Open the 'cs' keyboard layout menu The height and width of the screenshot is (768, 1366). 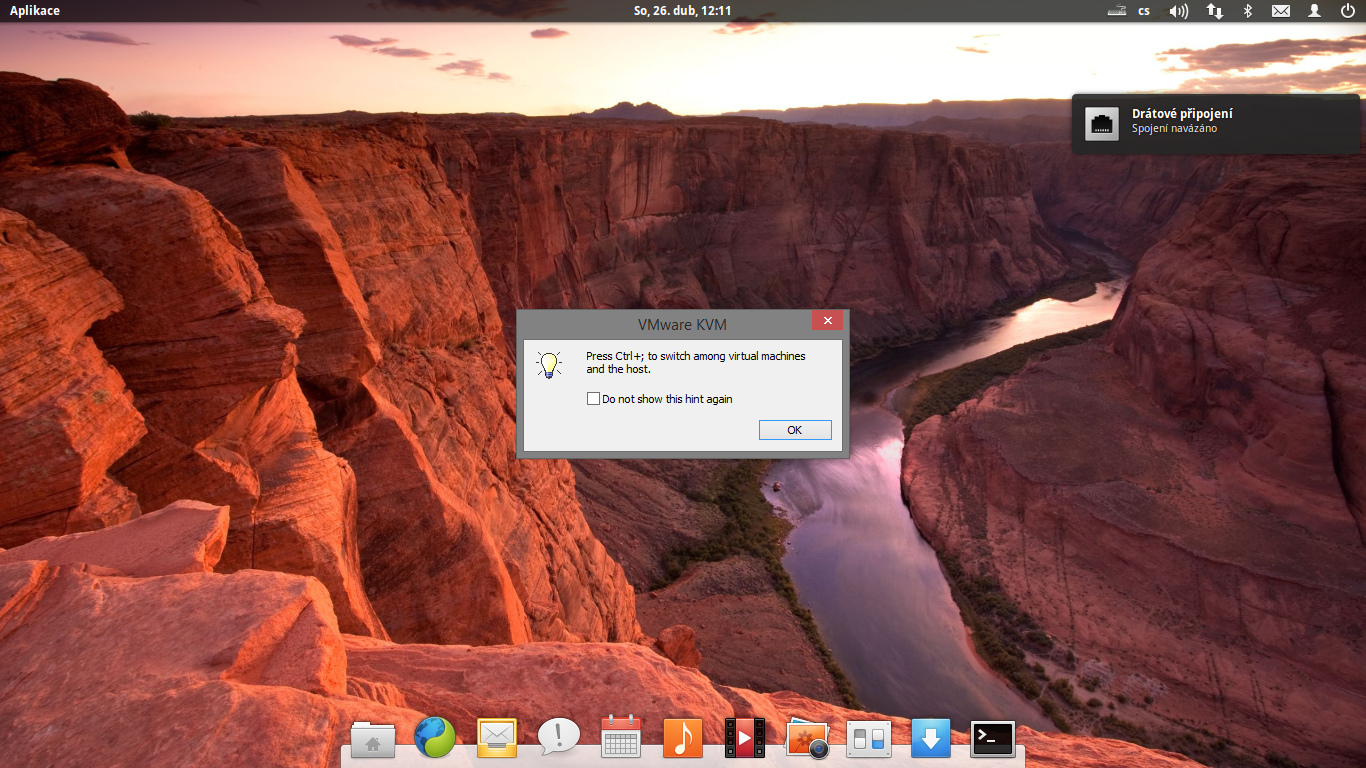coord(1141,11)
